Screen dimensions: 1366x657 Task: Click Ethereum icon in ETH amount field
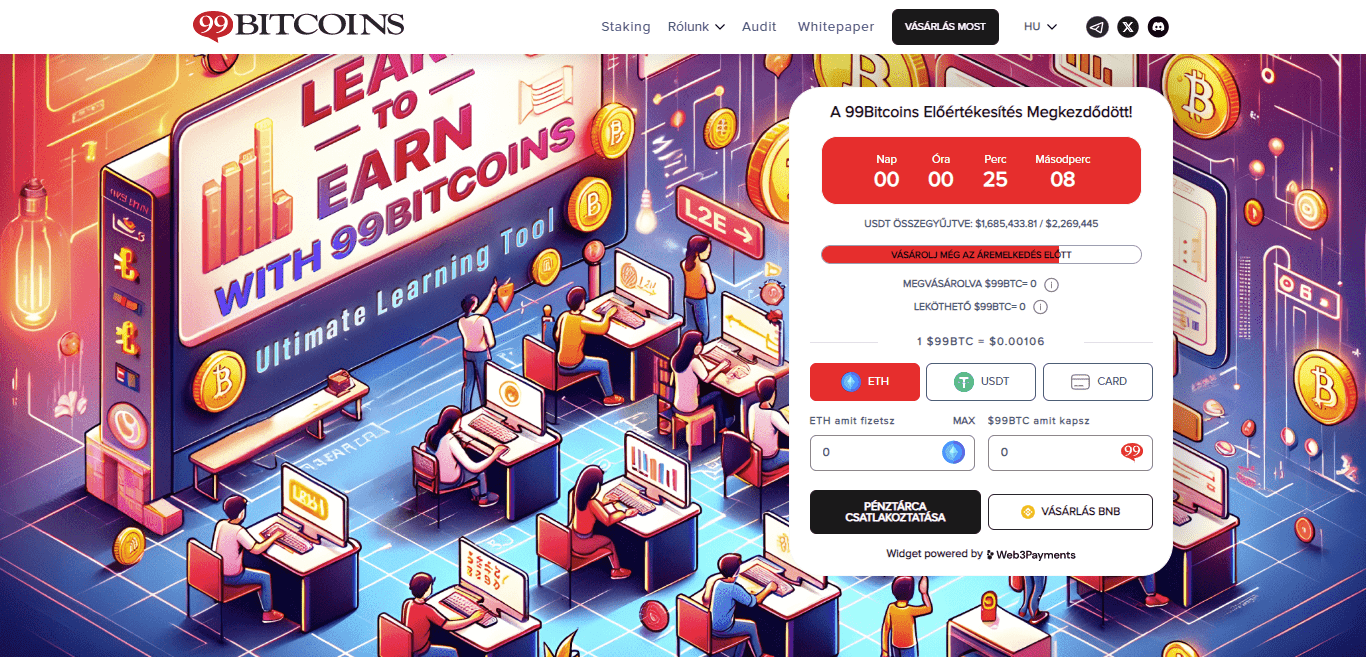tap(954, 452)
